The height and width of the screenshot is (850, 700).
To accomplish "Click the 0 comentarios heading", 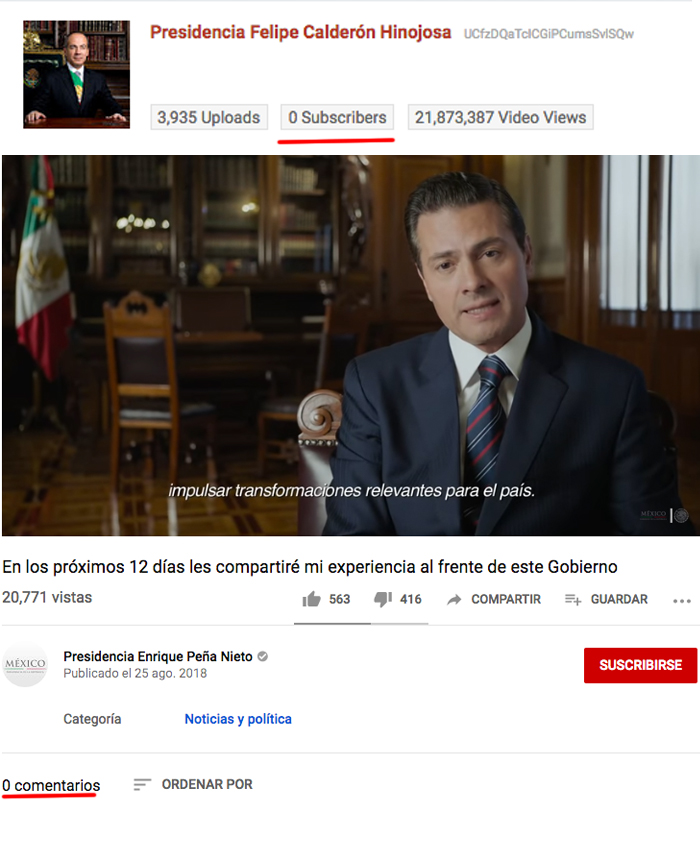I will (x=50, y=786).
